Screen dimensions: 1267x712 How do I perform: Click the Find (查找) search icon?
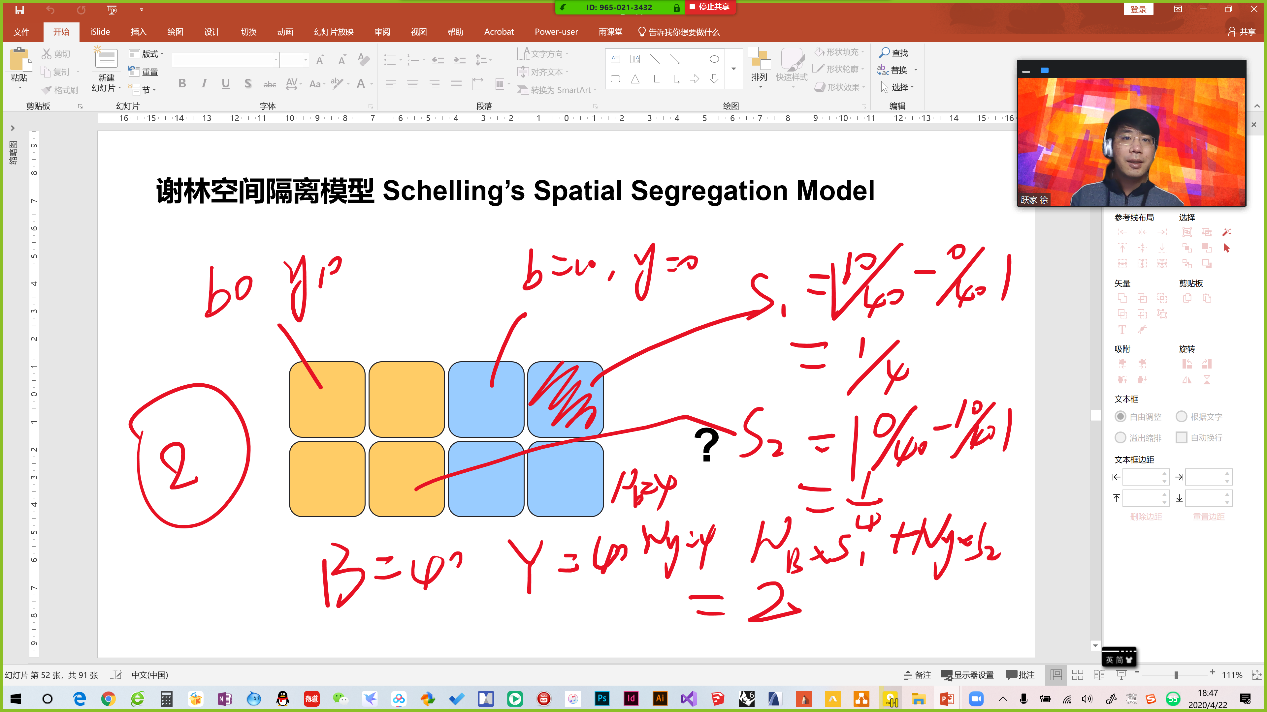893,53
